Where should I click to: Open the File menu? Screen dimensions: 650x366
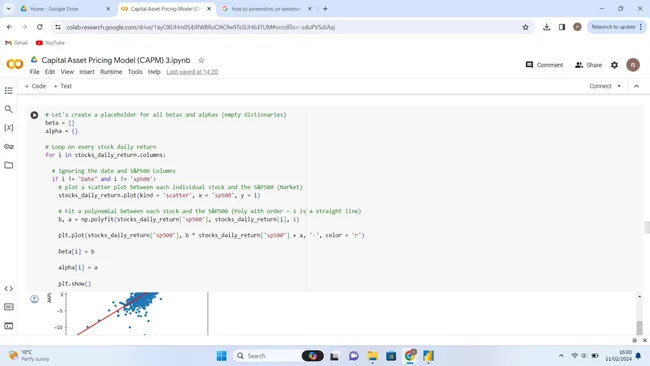pos(34,72)
